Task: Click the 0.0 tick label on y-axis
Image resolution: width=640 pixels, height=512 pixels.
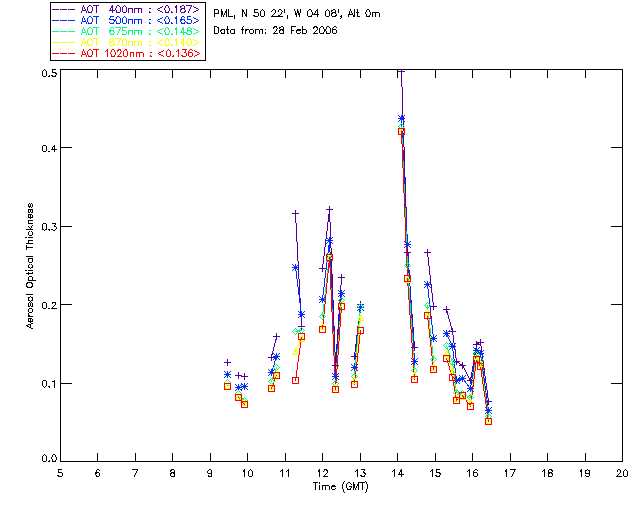Action: 46,460
